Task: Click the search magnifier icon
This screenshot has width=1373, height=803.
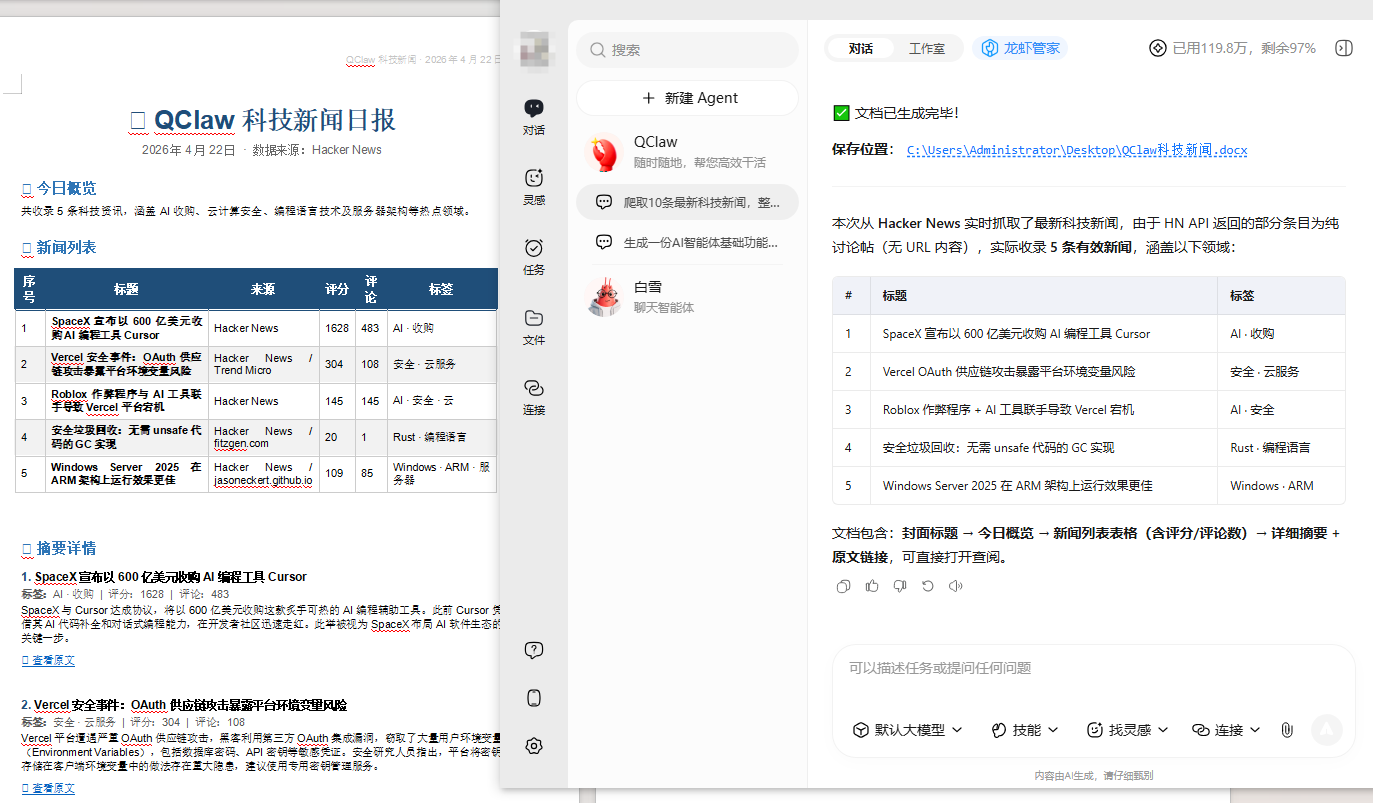Action: (597, 50)
